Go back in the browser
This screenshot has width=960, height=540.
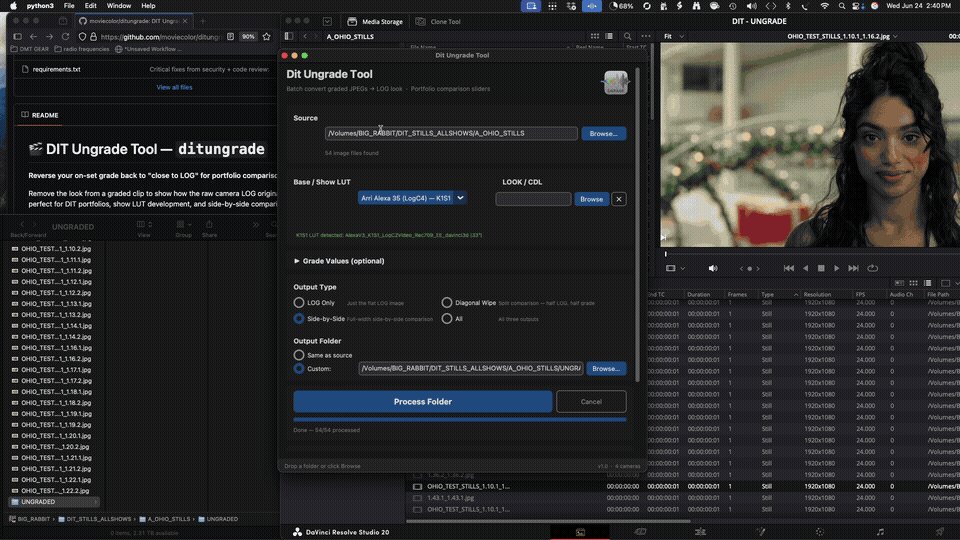pos(34,37)
